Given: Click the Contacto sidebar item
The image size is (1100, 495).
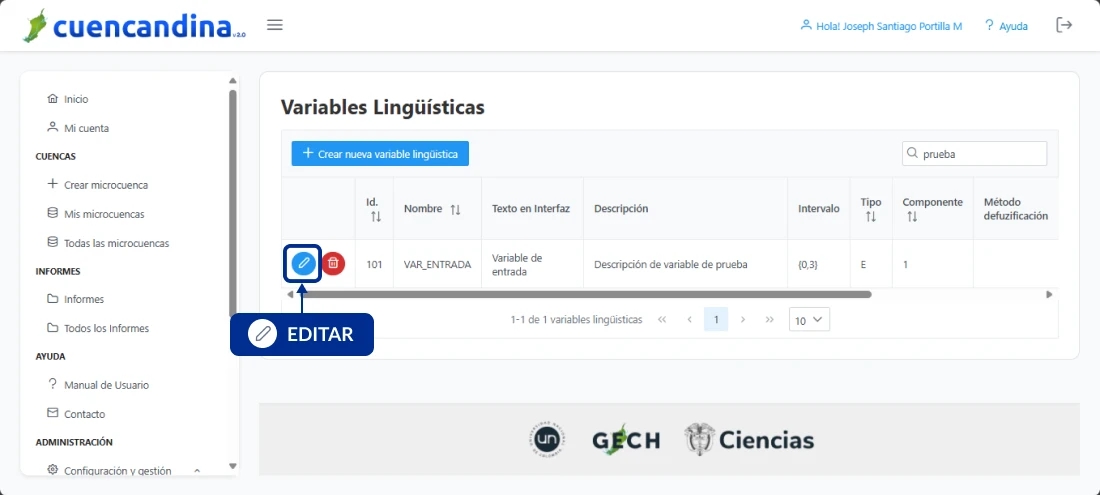Looking at the screenshot, I should point(84,414).
